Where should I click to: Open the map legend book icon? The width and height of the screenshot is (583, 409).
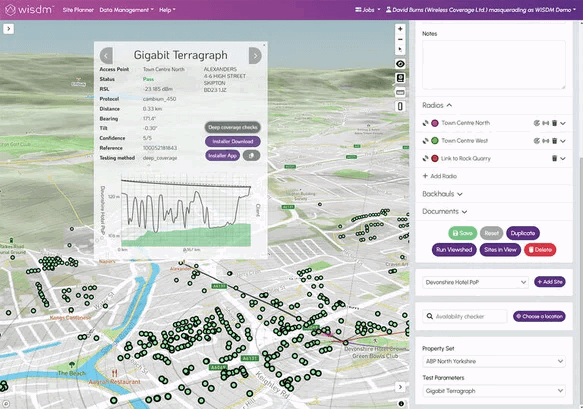tap(400, 78)
